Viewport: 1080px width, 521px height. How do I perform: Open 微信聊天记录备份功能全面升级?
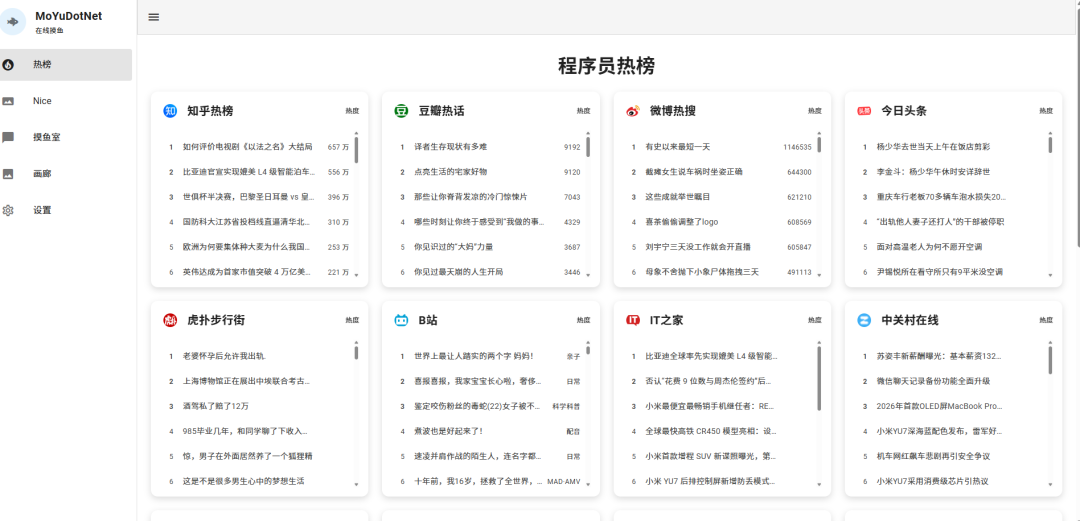pyautogui.click(x=933, y=381)
